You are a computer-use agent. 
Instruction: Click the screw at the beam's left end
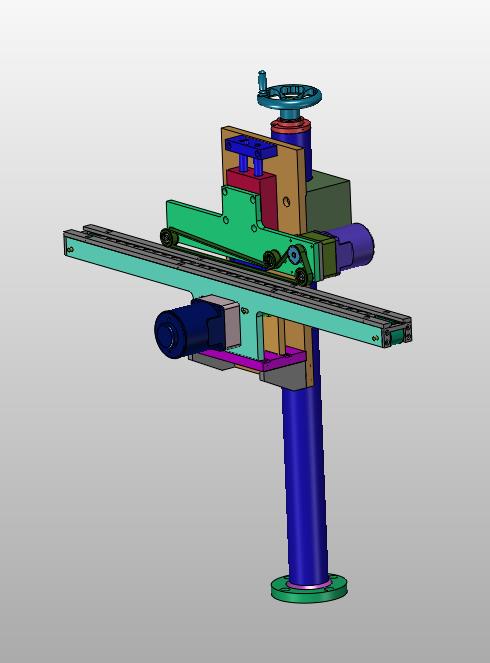70,250
